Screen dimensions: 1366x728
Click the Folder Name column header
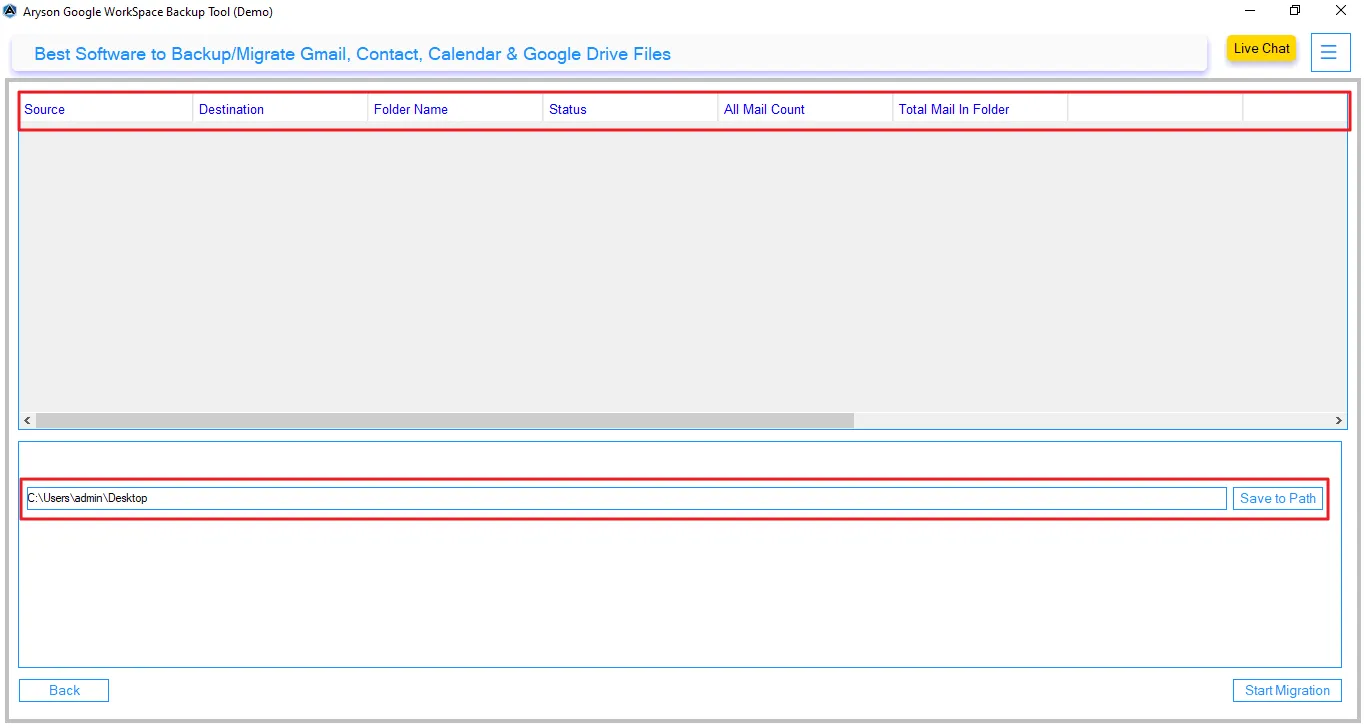410,109
